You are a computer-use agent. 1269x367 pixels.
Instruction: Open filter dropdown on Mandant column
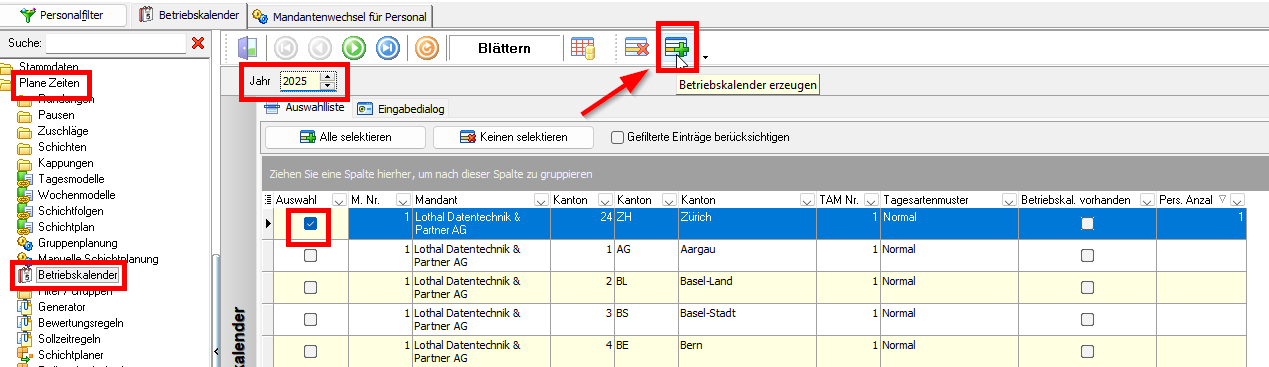541,200
